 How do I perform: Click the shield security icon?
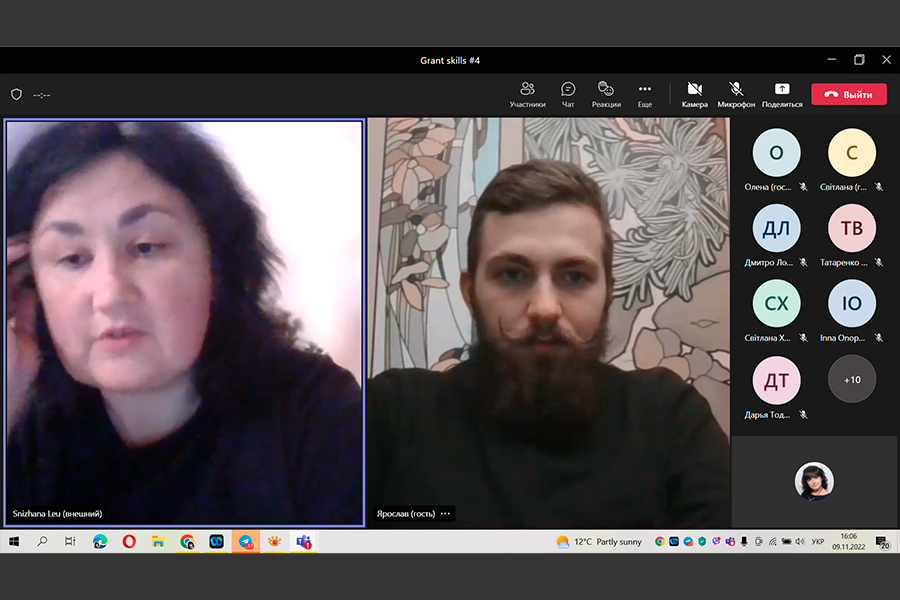click(x=17, y=94)
